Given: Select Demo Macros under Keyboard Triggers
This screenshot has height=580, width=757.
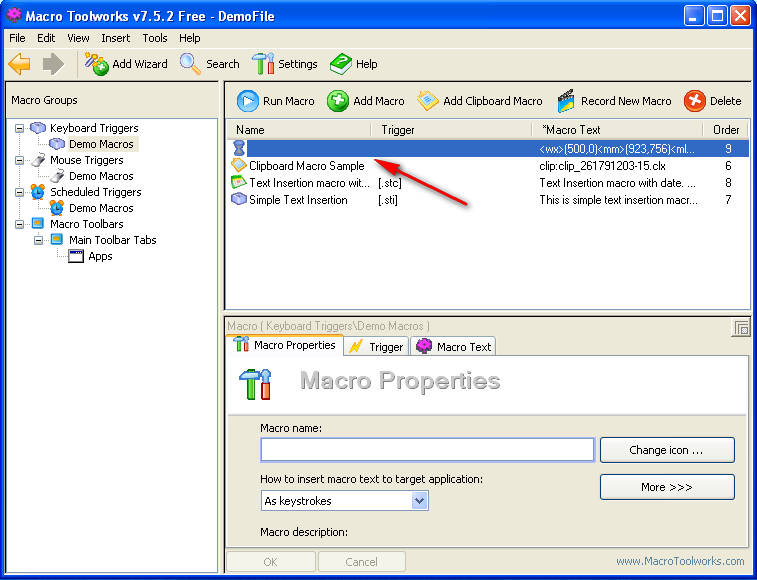Looking at the screenshot, I should pyautogui.click(x=101, y=144).
